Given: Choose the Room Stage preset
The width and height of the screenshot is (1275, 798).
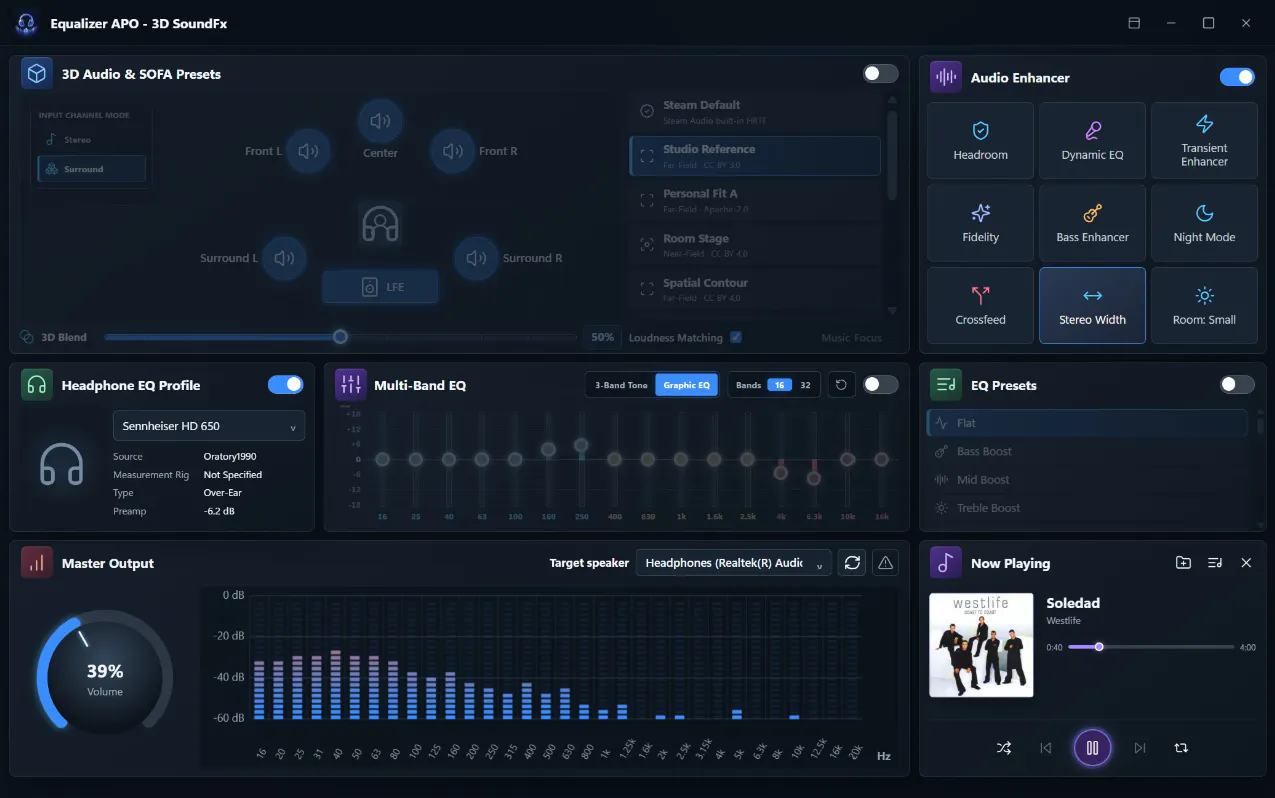Looking at the screenshot, I should pos(755,245).
